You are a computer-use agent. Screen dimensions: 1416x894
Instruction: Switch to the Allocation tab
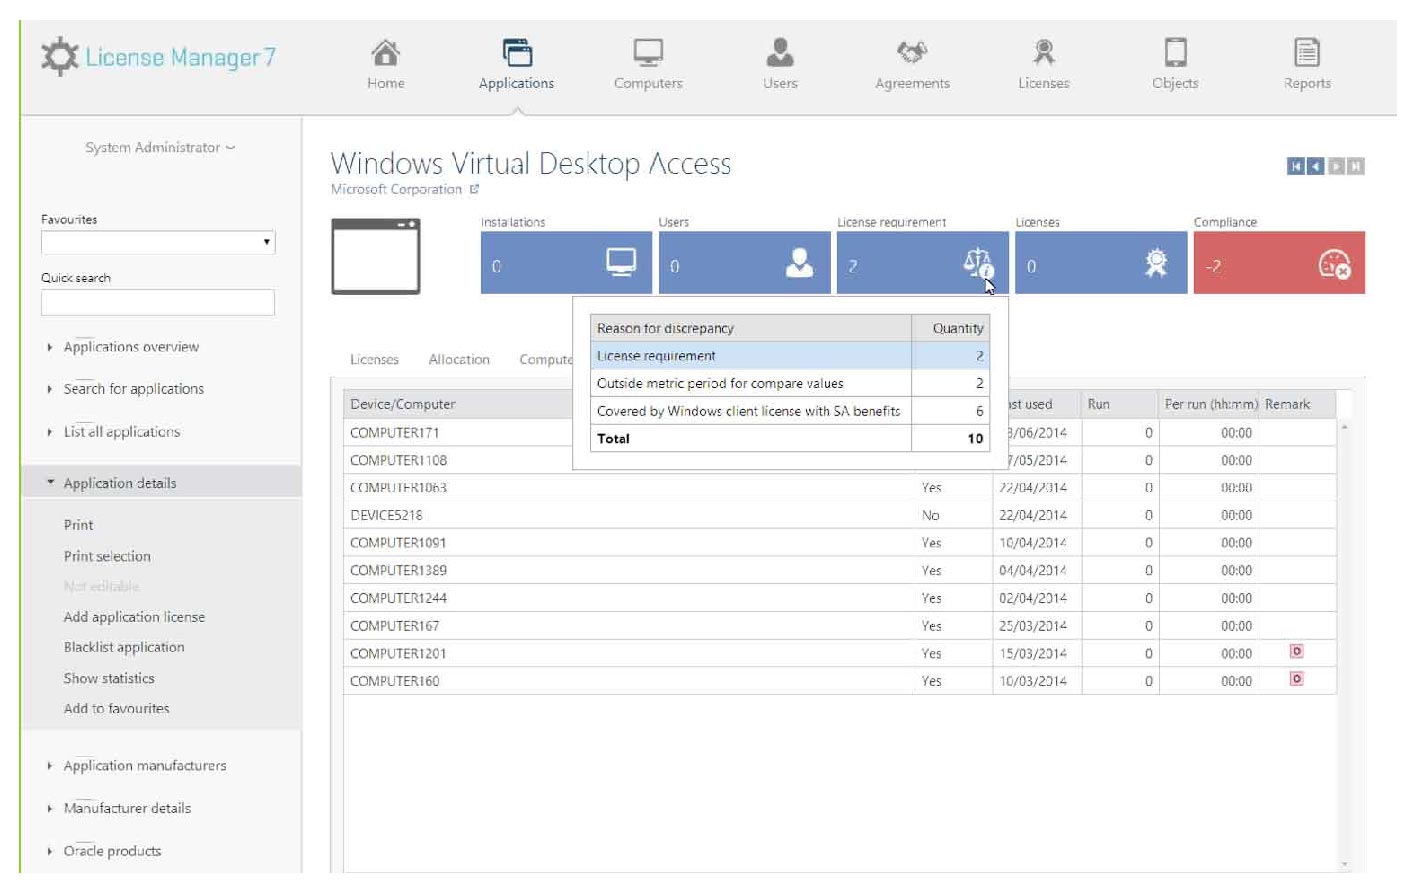(x=459, y=360)
